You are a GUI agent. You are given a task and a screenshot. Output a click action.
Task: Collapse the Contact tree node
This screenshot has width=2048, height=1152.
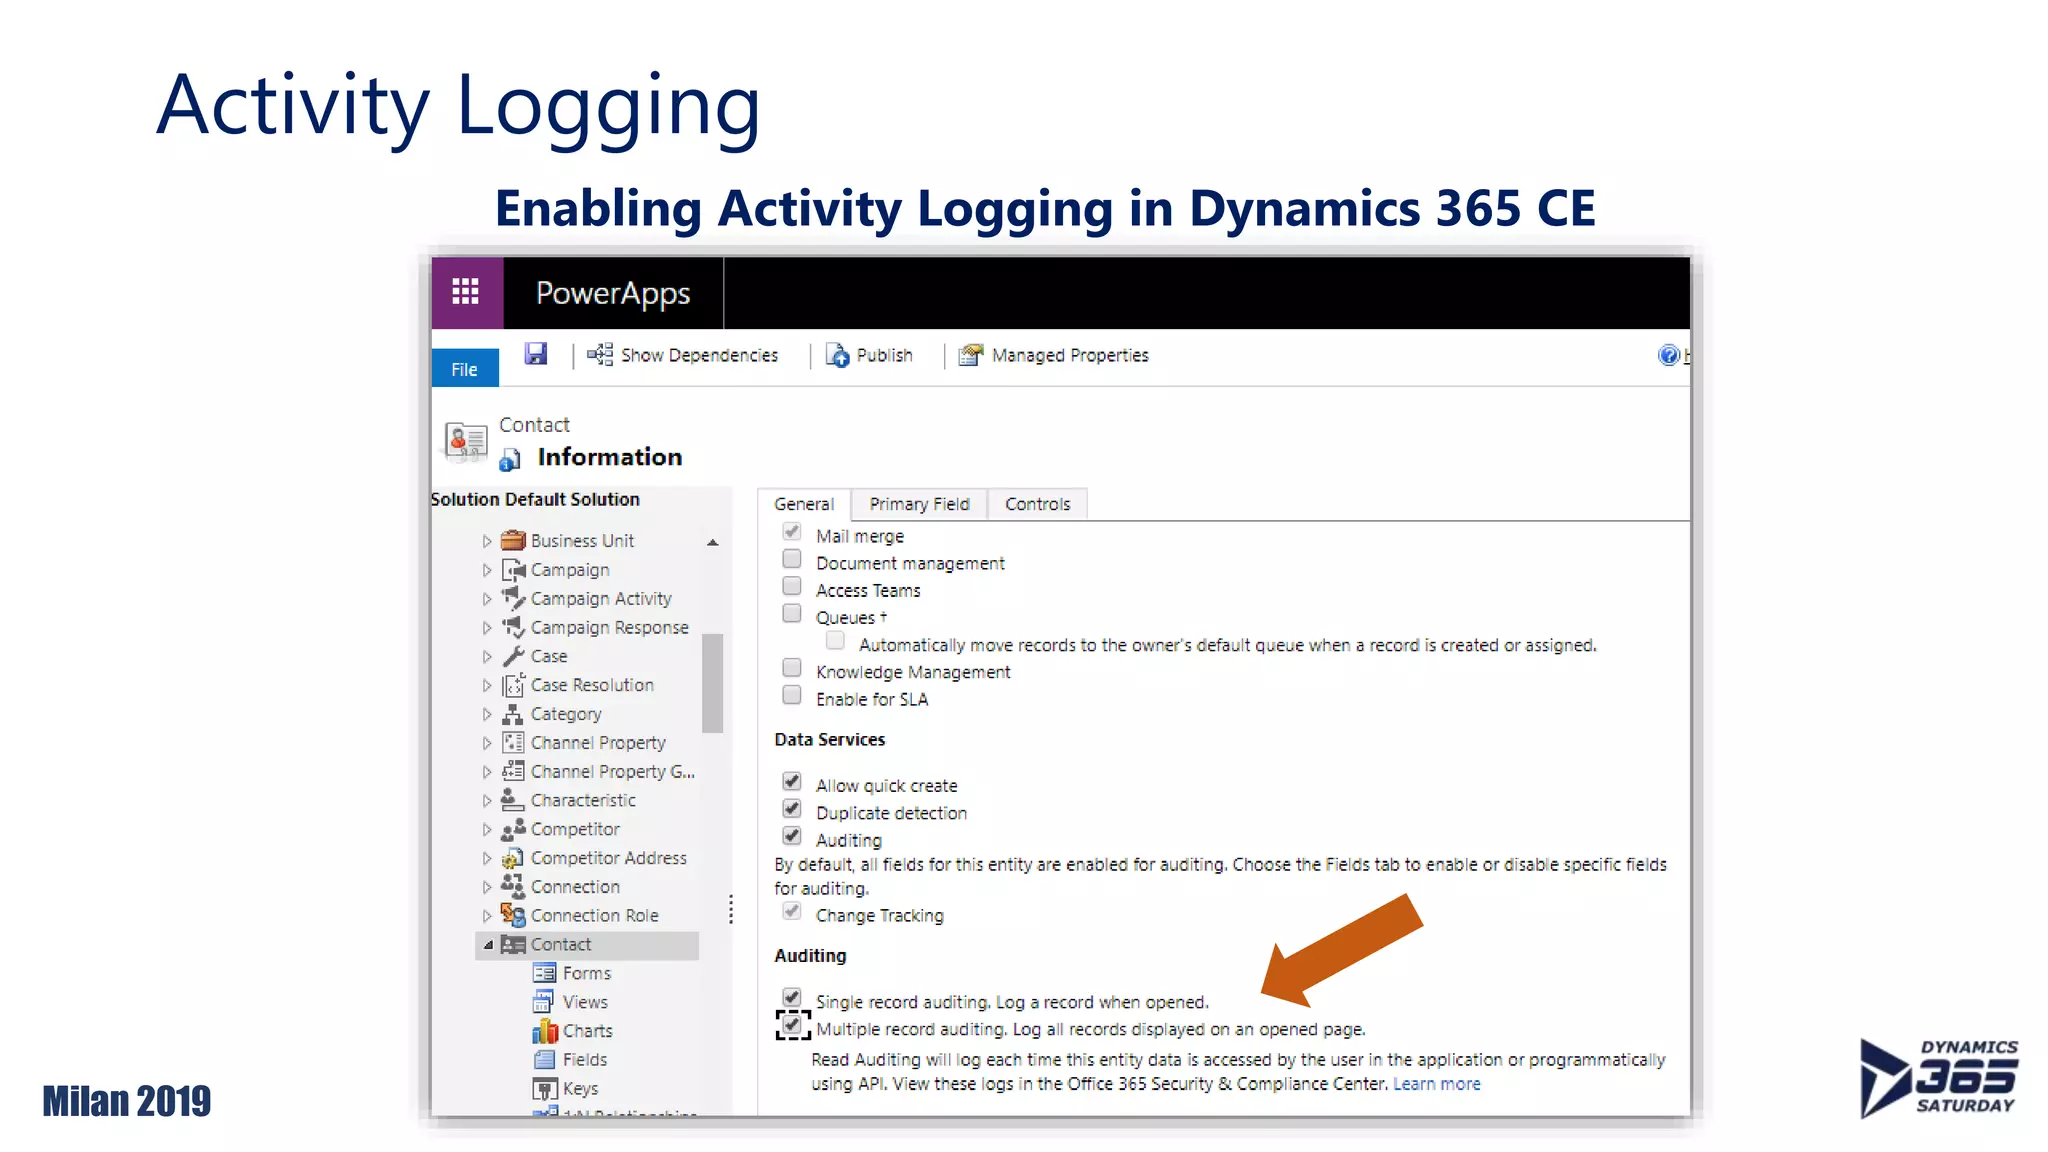(x=488, y=945)
